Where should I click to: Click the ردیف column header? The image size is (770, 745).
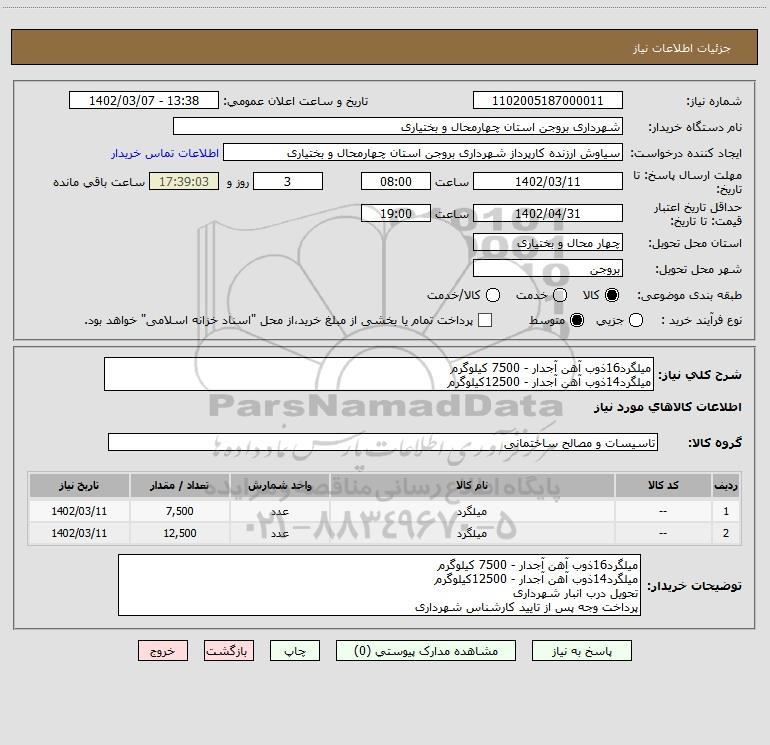(726, 485)
